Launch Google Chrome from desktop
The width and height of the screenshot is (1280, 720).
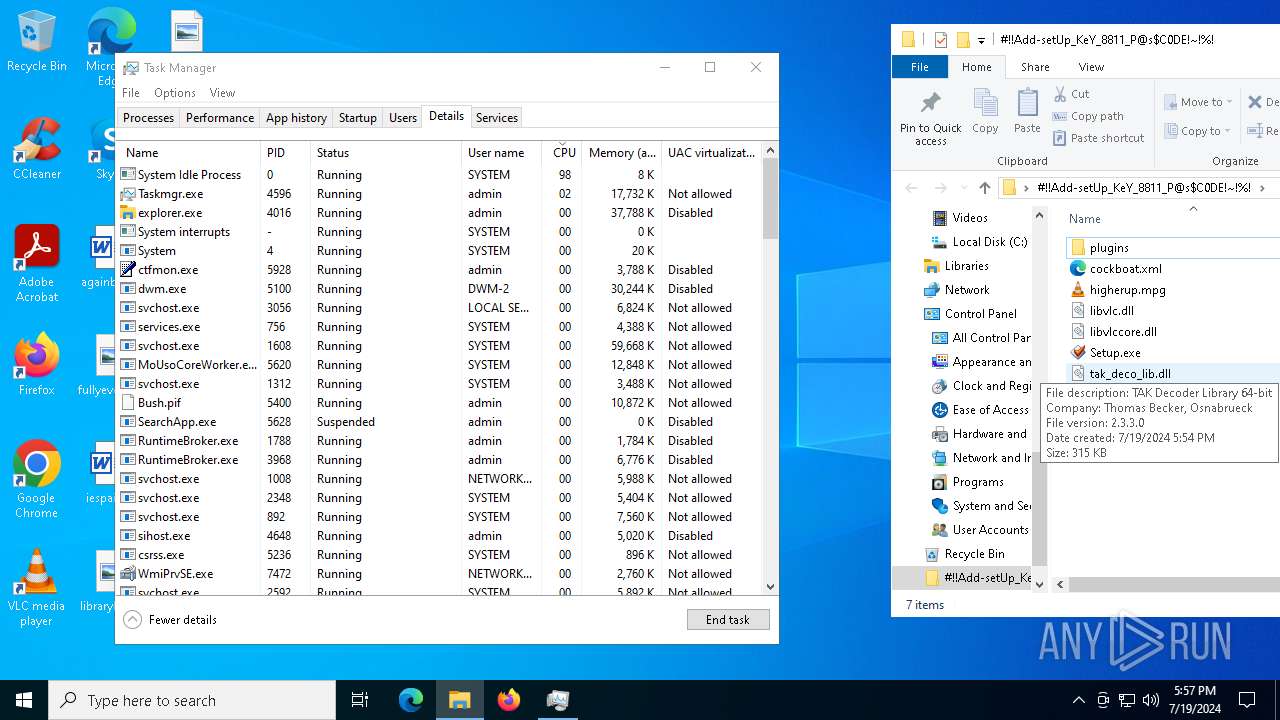pos(36,480)
